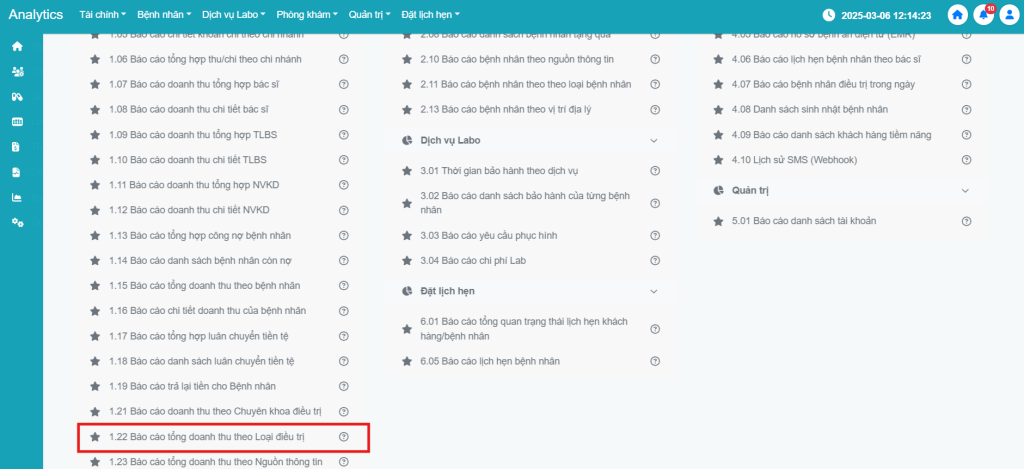
Task: Favorite report 3.03 Báo cáo yêu cầu phục hình
Action: coord(407,235)
